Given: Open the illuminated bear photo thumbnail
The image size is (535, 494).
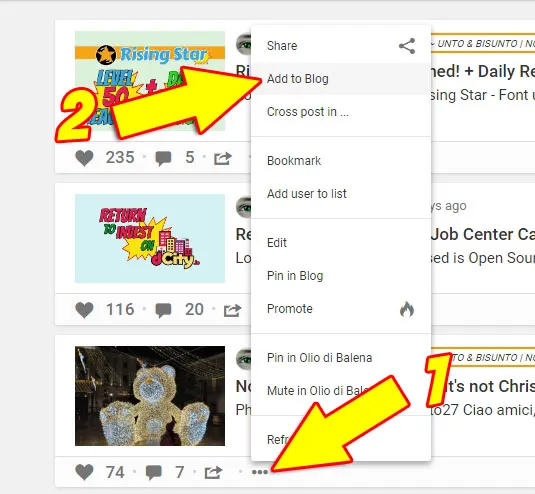Looking at the screenshot, I should click(150, 396).
